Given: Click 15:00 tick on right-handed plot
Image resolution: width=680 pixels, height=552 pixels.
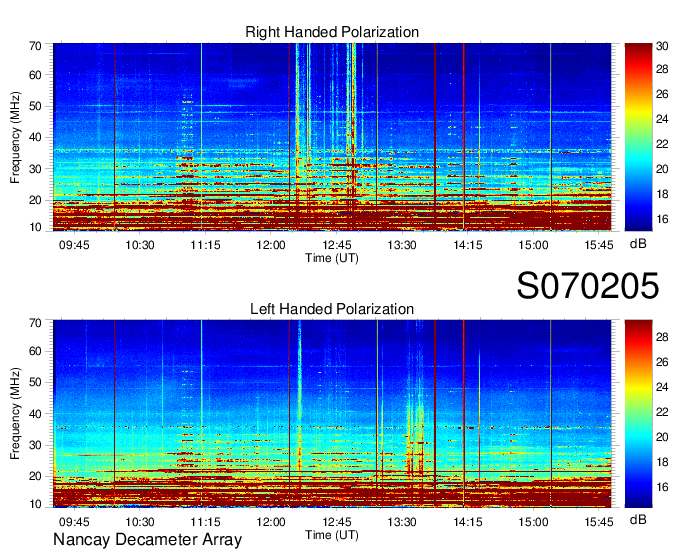Looking at the screenshot, I should pos(533,245).
